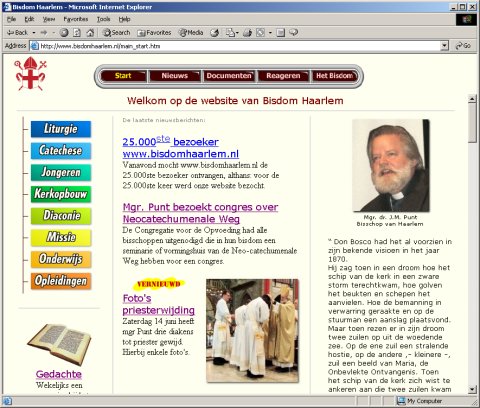The height and width of the screenshot is (408, 480).
Task: Open the Mgr. Punt bezoekt congres link
Action: point(200,213)
